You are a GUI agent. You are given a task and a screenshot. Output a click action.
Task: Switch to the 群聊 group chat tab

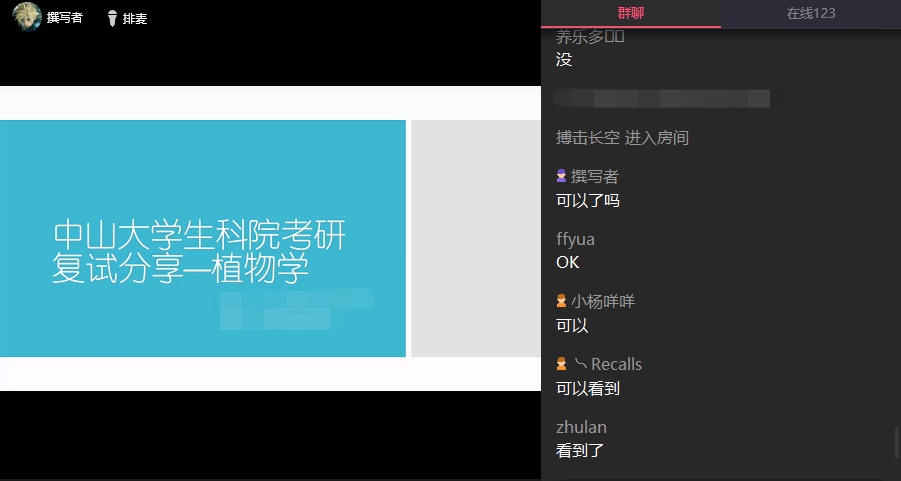click(631, 13)
